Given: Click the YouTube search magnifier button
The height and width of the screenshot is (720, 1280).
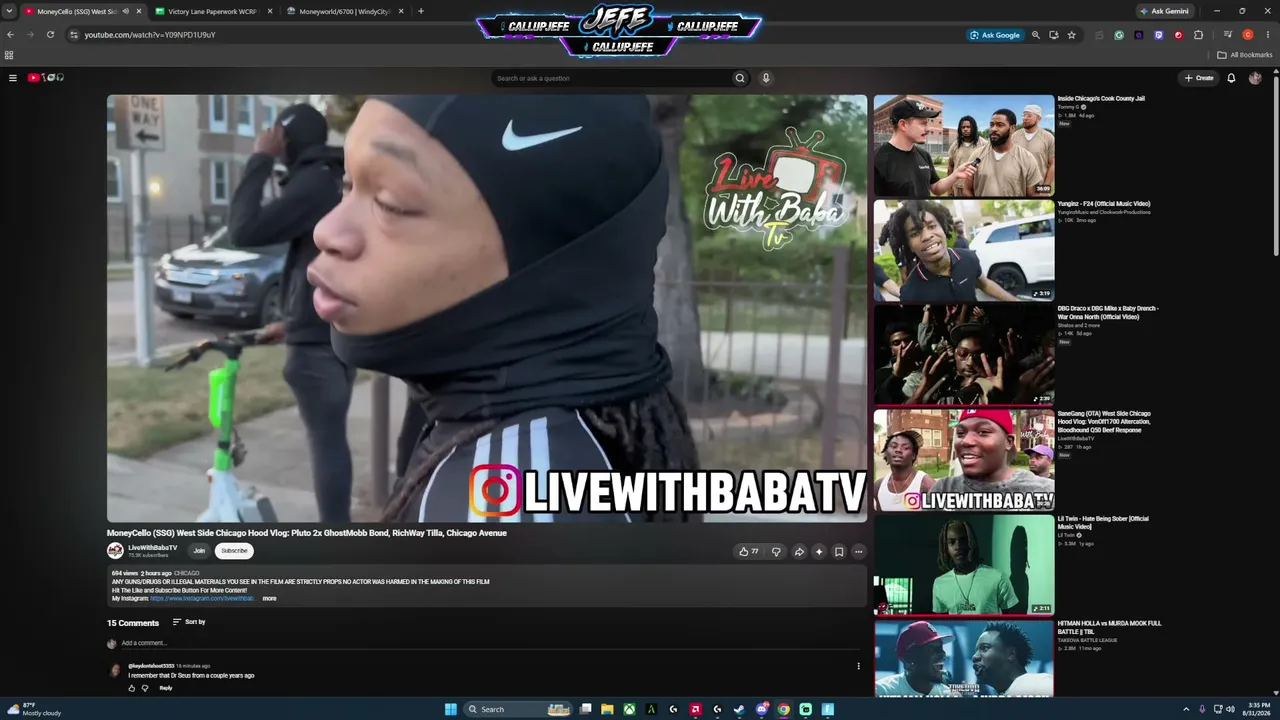Looking at the screenshot, I should [x=740, y=78].
